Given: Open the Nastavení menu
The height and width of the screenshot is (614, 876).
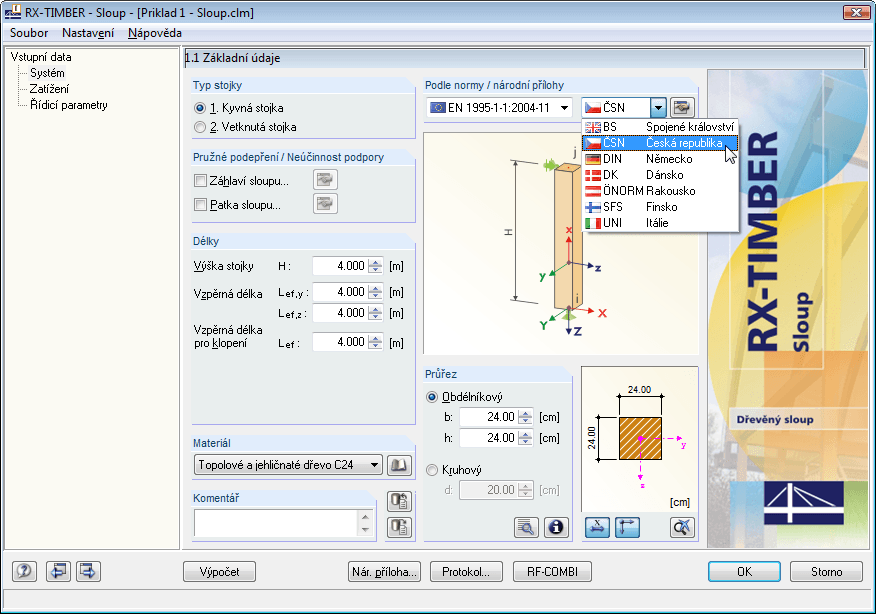Looking at the screenshot, I should coord(90,33).
